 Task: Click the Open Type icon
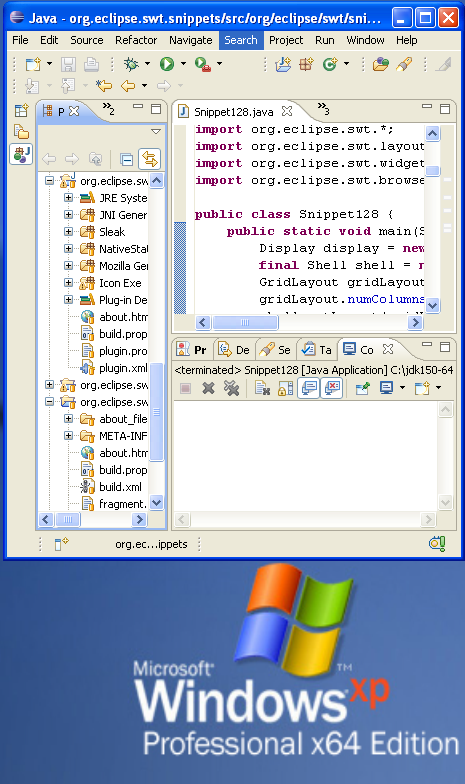380,64
